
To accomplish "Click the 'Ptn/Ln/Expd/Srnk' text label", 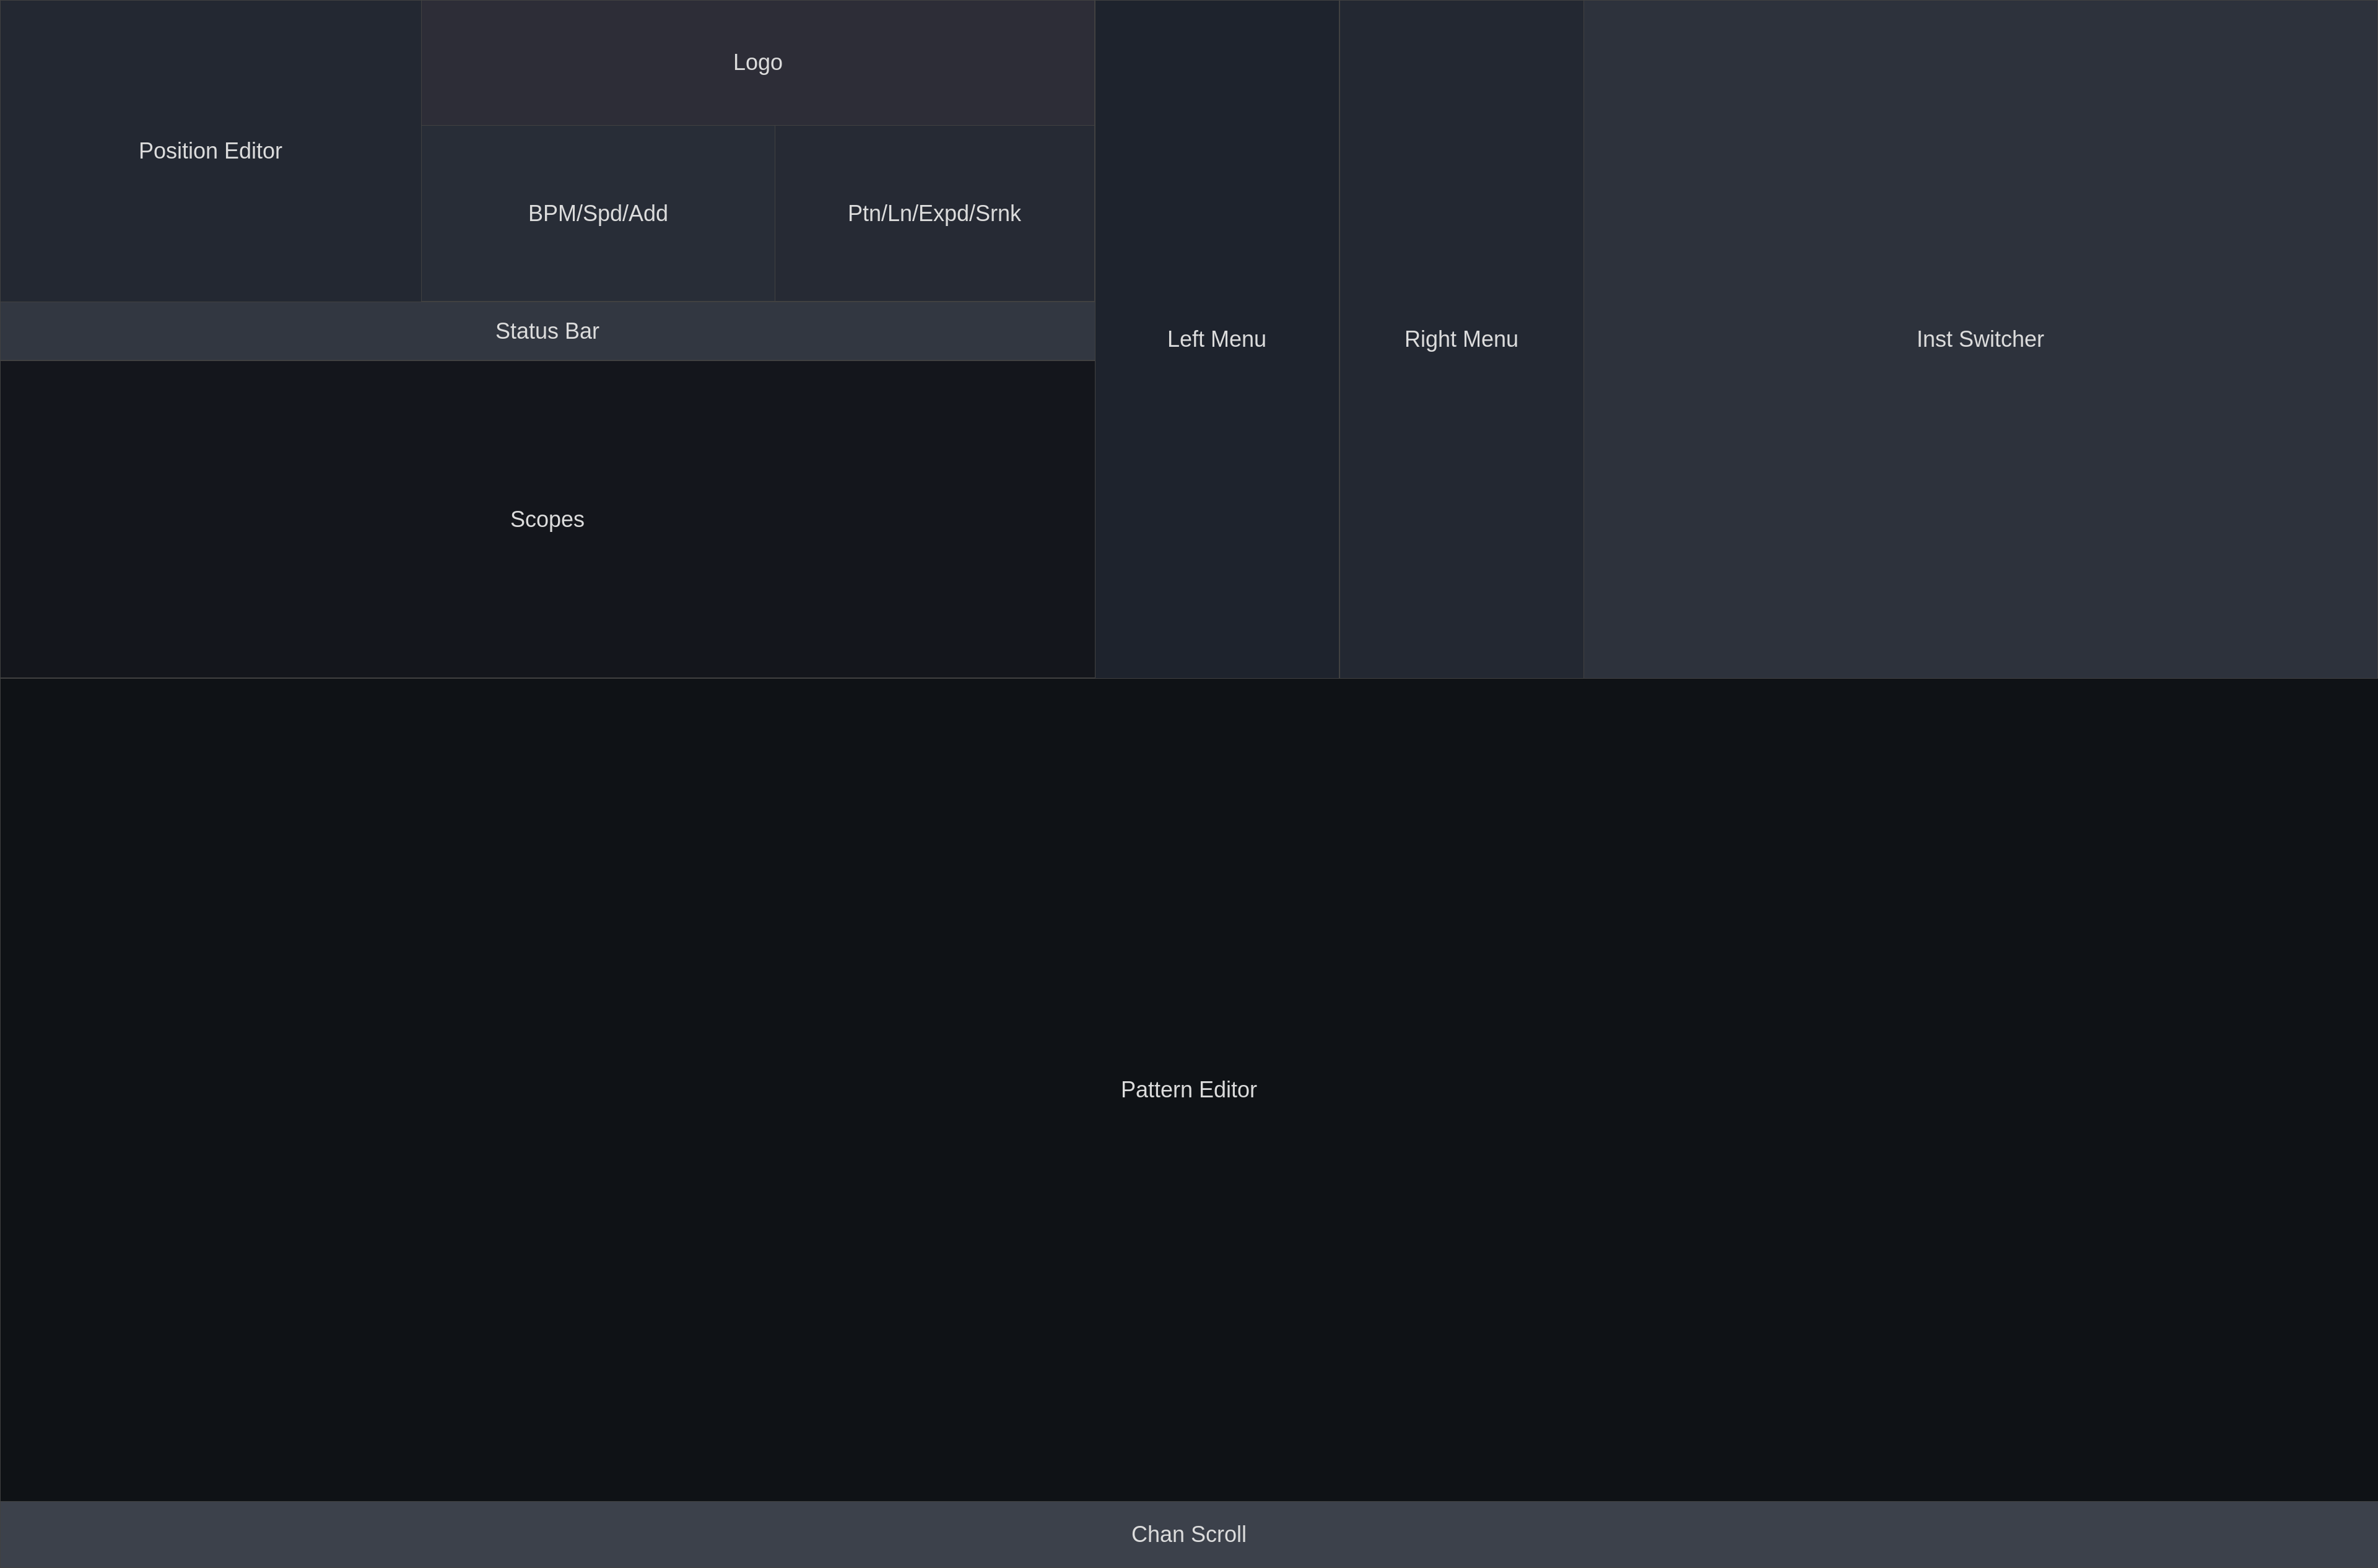I will pyautogui.click(x=934, y=213).
